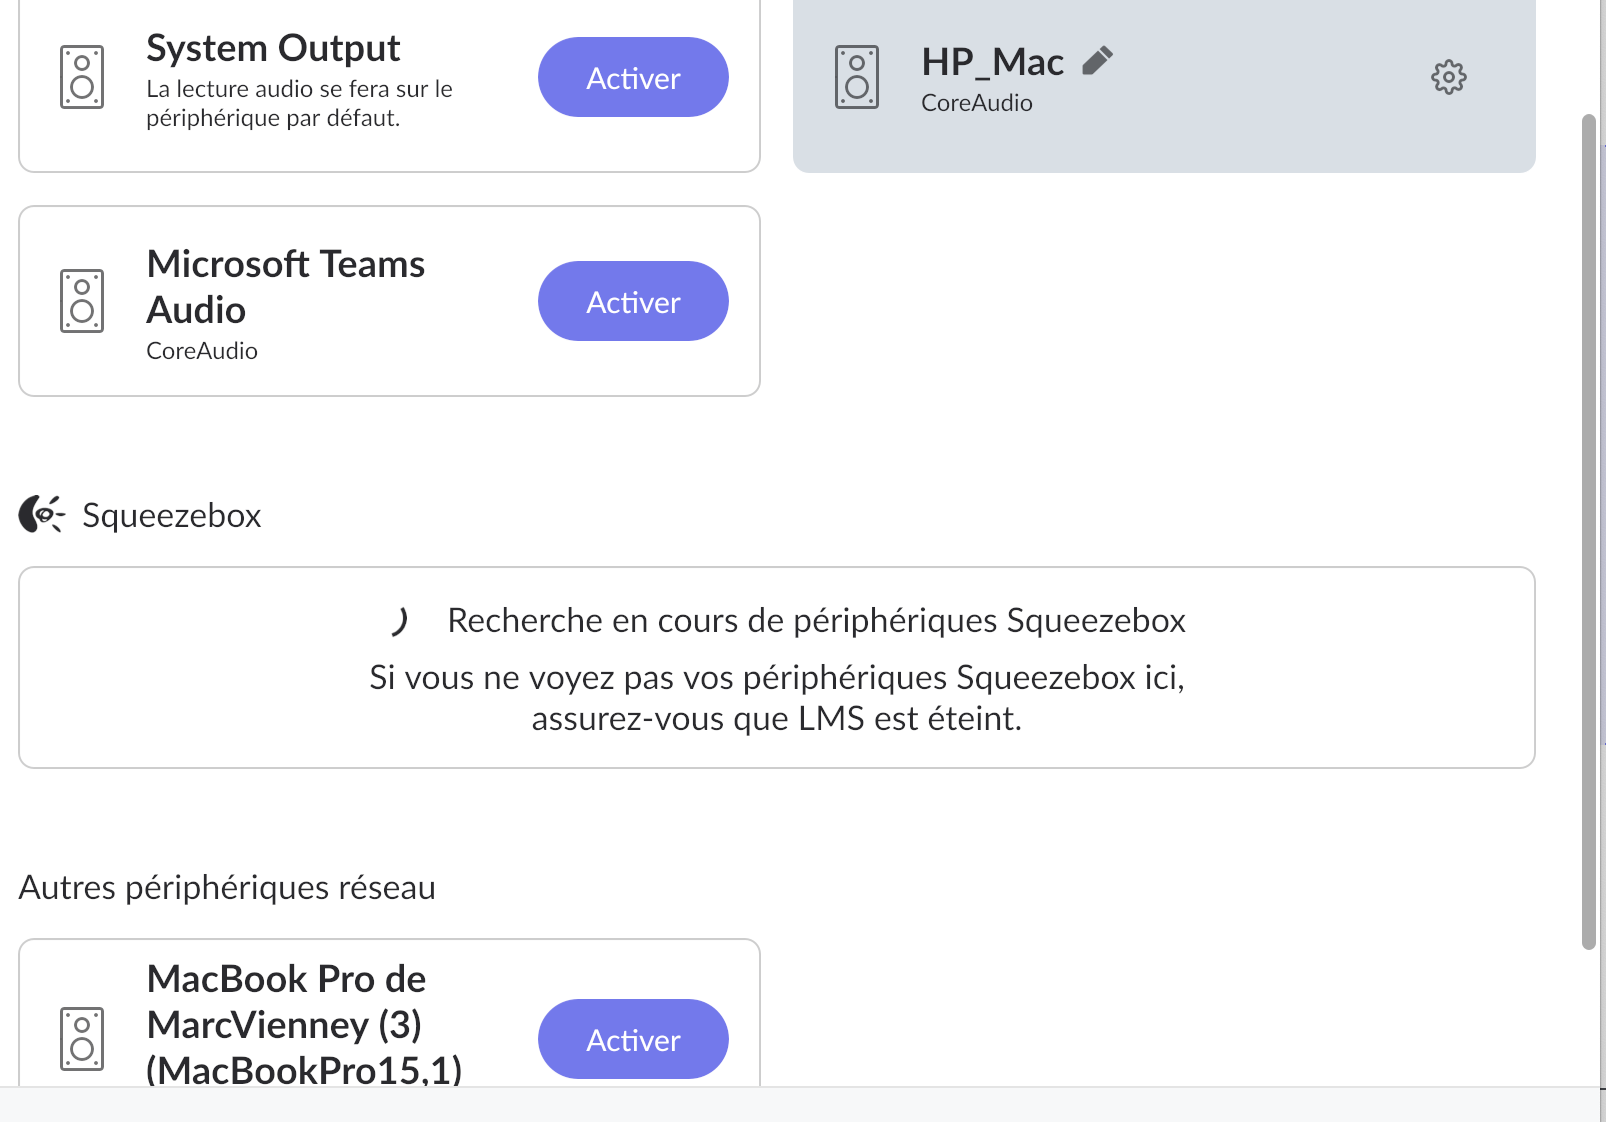The image size is (1606, 1122).
Task: Click the HP_Mac speaker icon
Action: tap(857, 77)
